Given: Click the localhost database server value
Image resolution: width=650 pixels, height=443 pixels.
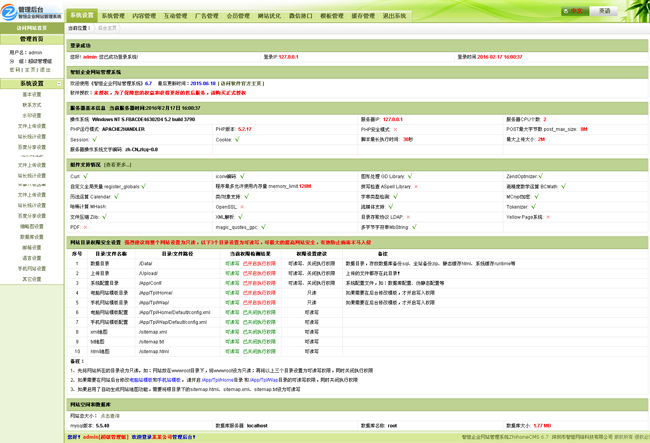Looking at the screenshot, I should pos(257,426).
